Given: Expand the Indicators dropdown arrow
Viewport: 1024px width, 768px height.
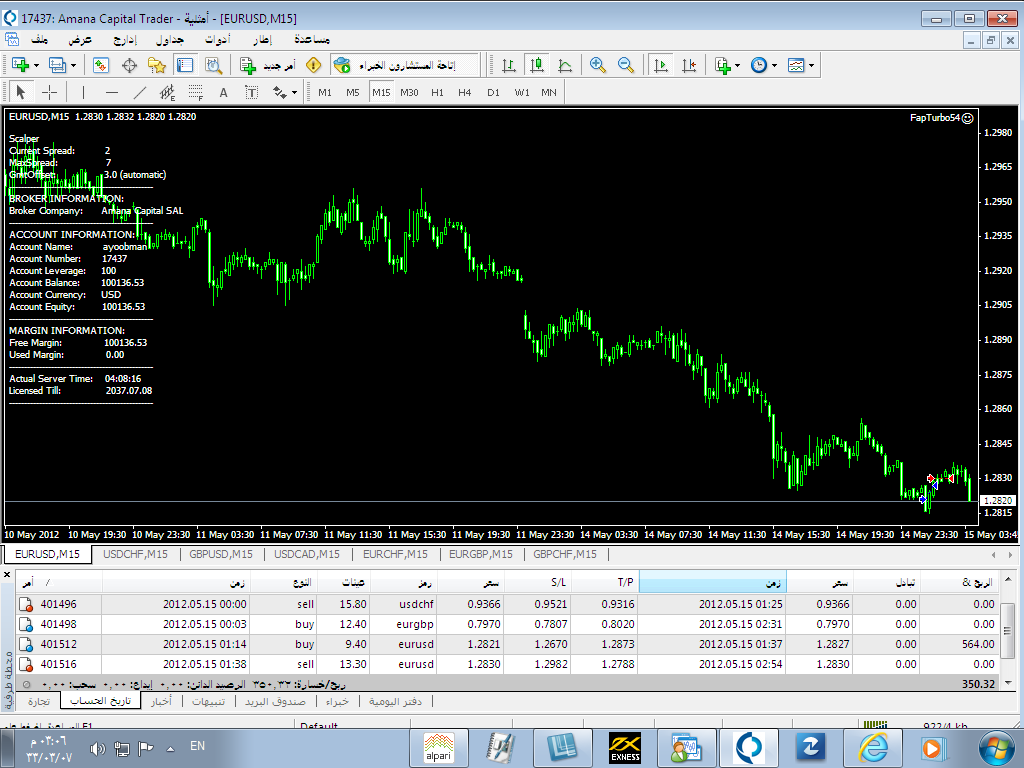Looking at the screenshot, I should tap(737, 65).
